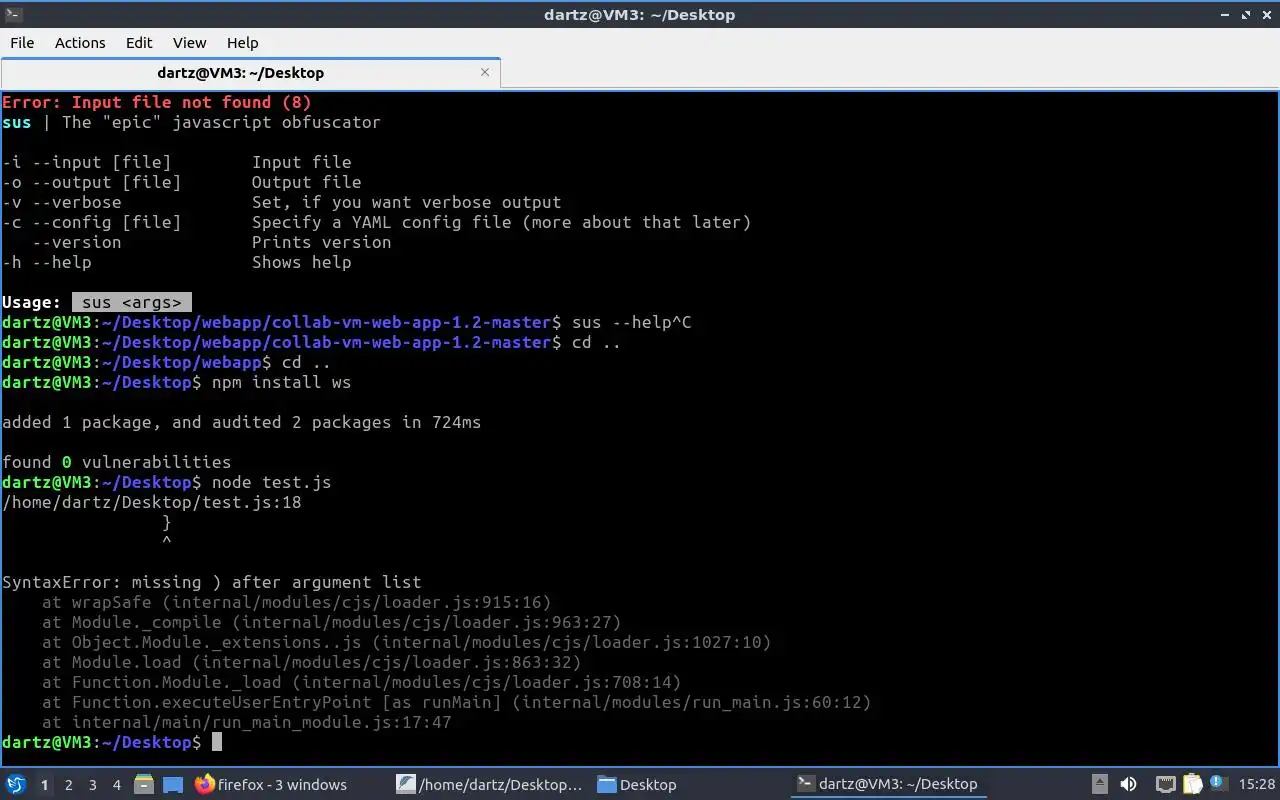Click the "at wrapSafe" stack trace line
1280x800 pixels.
tap(297, 602)
